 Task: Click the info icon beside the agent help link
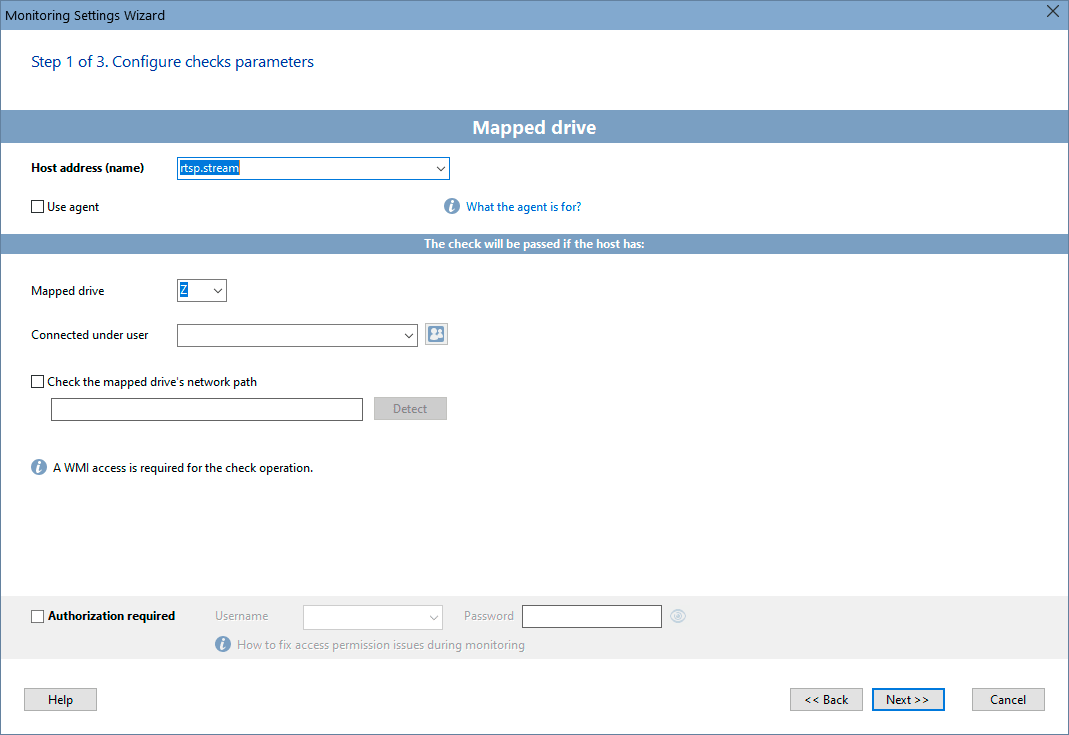[452, 207]
